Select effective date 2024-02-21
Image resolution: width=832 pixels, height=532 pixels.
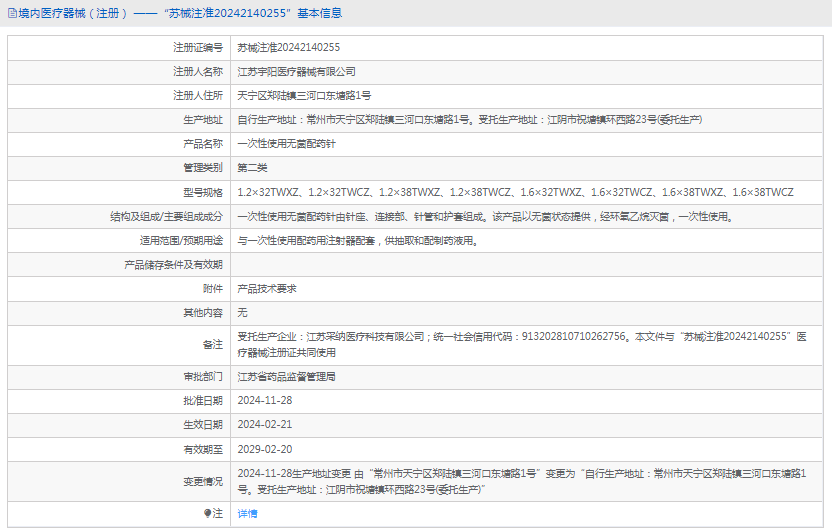pos(265,424)
